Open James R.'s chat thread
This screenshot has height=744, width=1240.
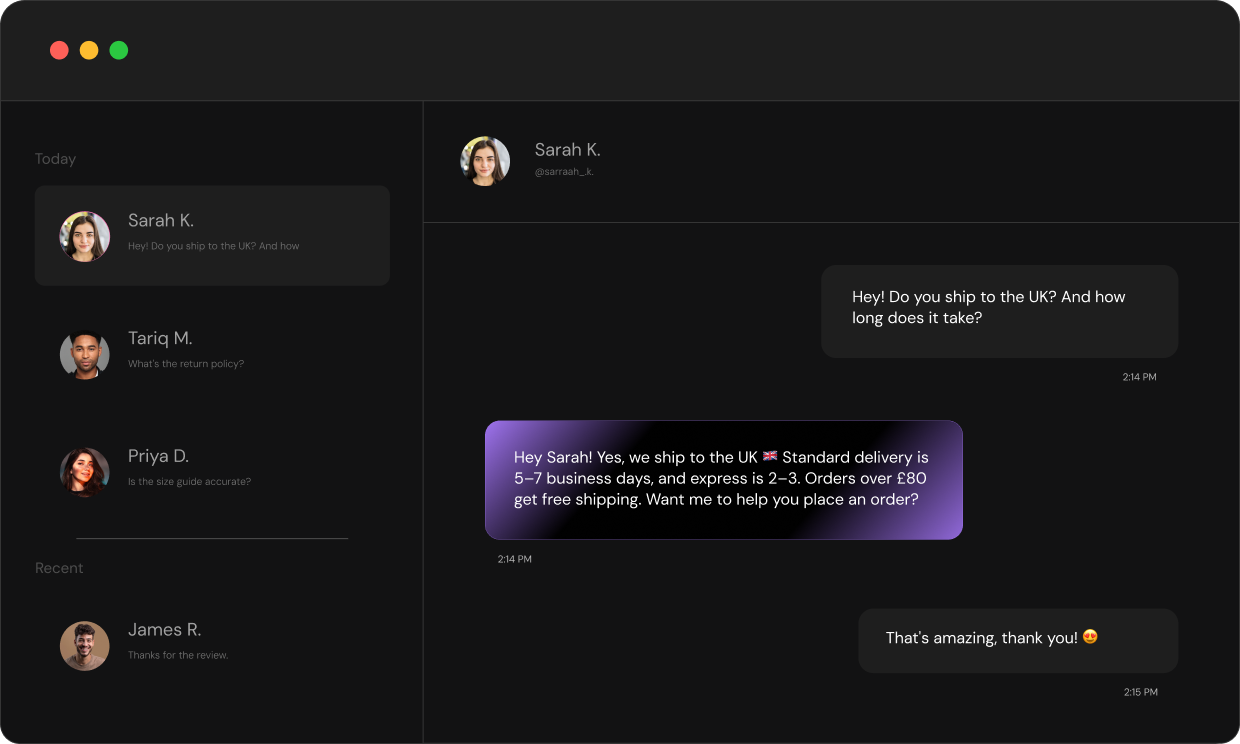point(212,641)
